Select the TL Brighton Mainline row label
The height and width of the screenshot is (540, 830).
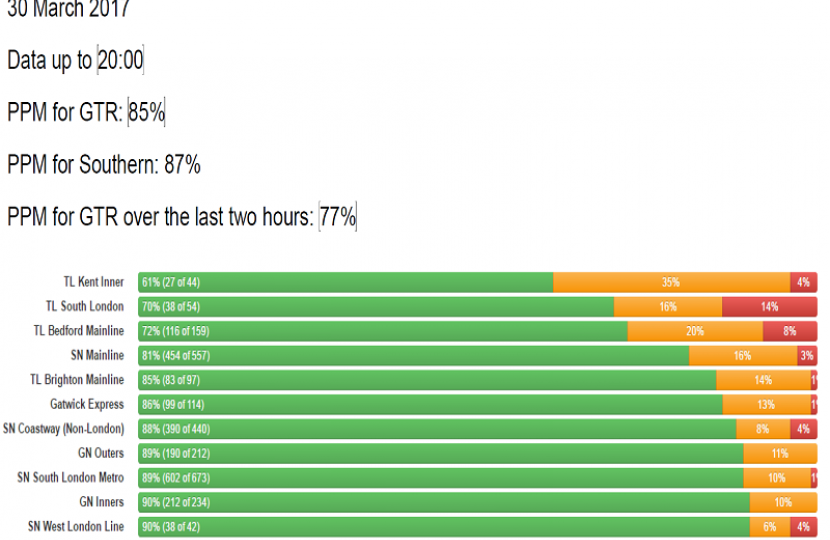[77, 380]
